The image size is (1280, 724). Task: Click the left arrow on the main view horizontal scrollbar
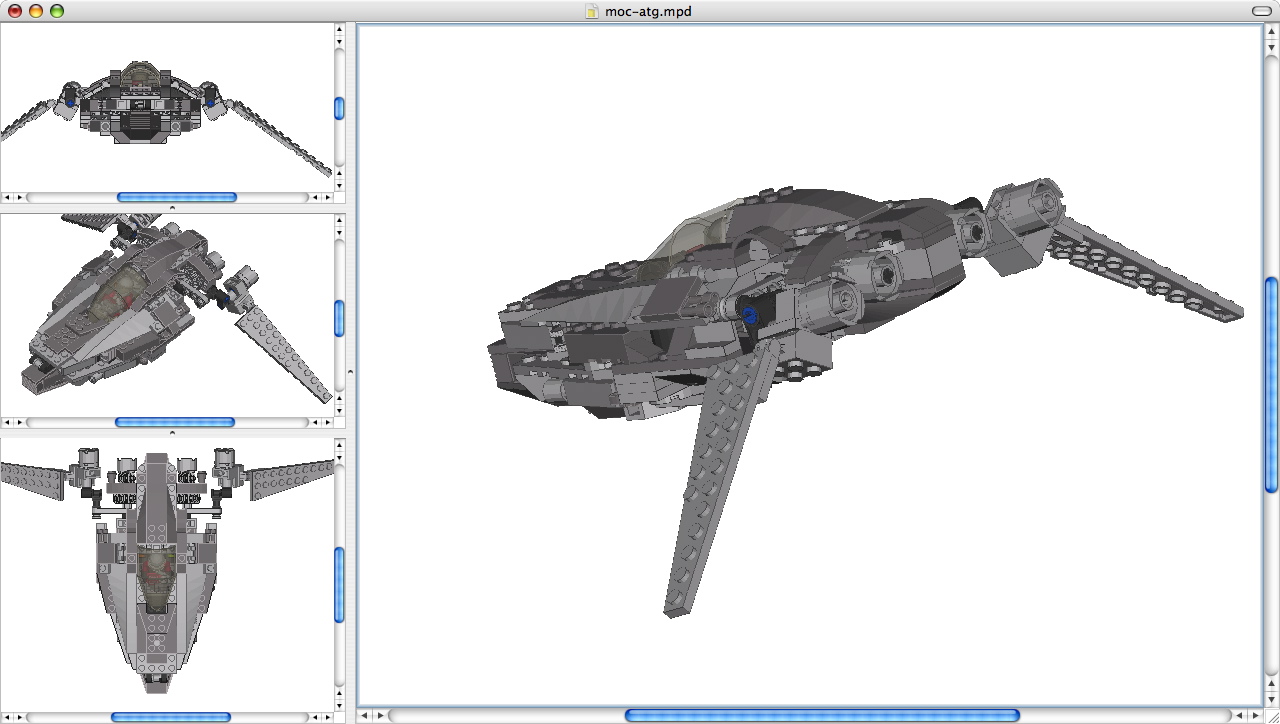coord(366,714)
